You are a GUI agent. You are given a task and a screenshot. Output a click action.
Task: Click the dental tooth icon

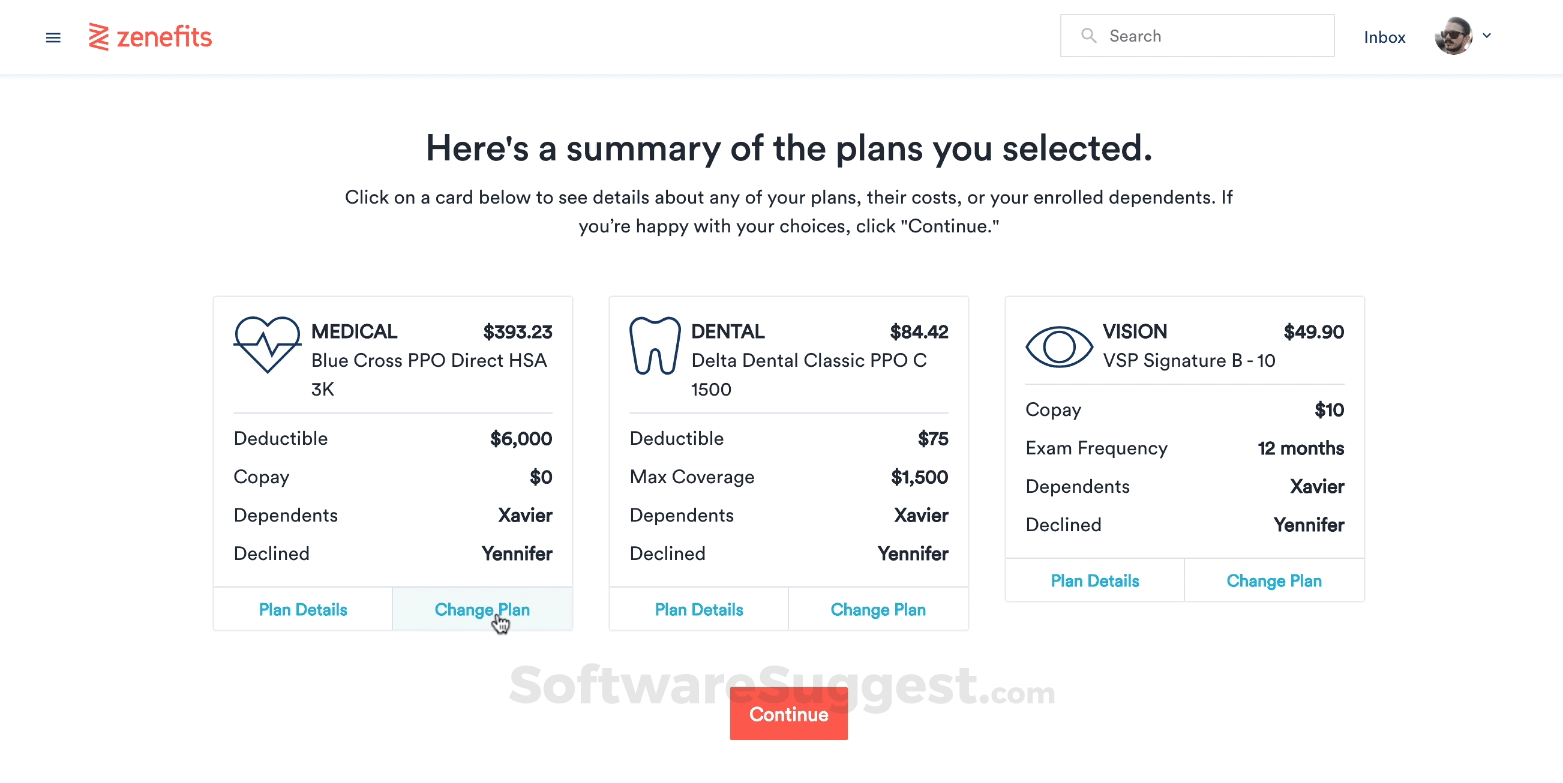pos(654,345)
